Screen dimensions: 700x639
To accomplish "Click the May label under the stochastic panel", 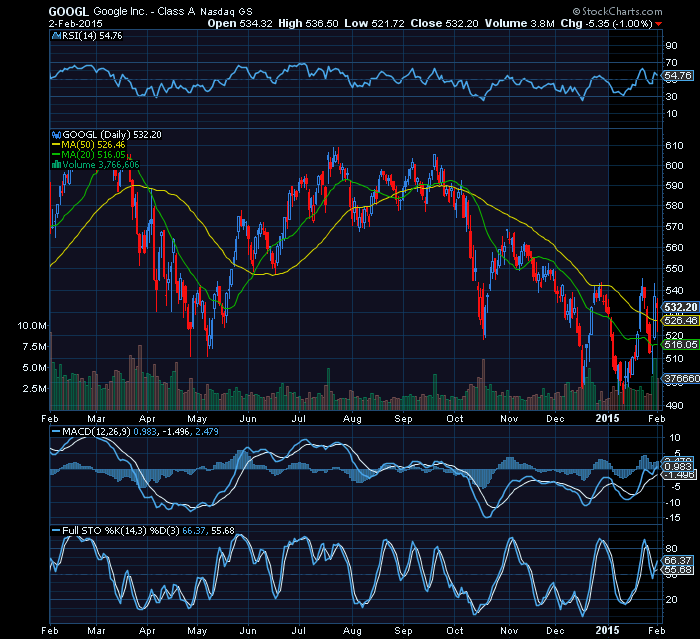I will (197, 631).
